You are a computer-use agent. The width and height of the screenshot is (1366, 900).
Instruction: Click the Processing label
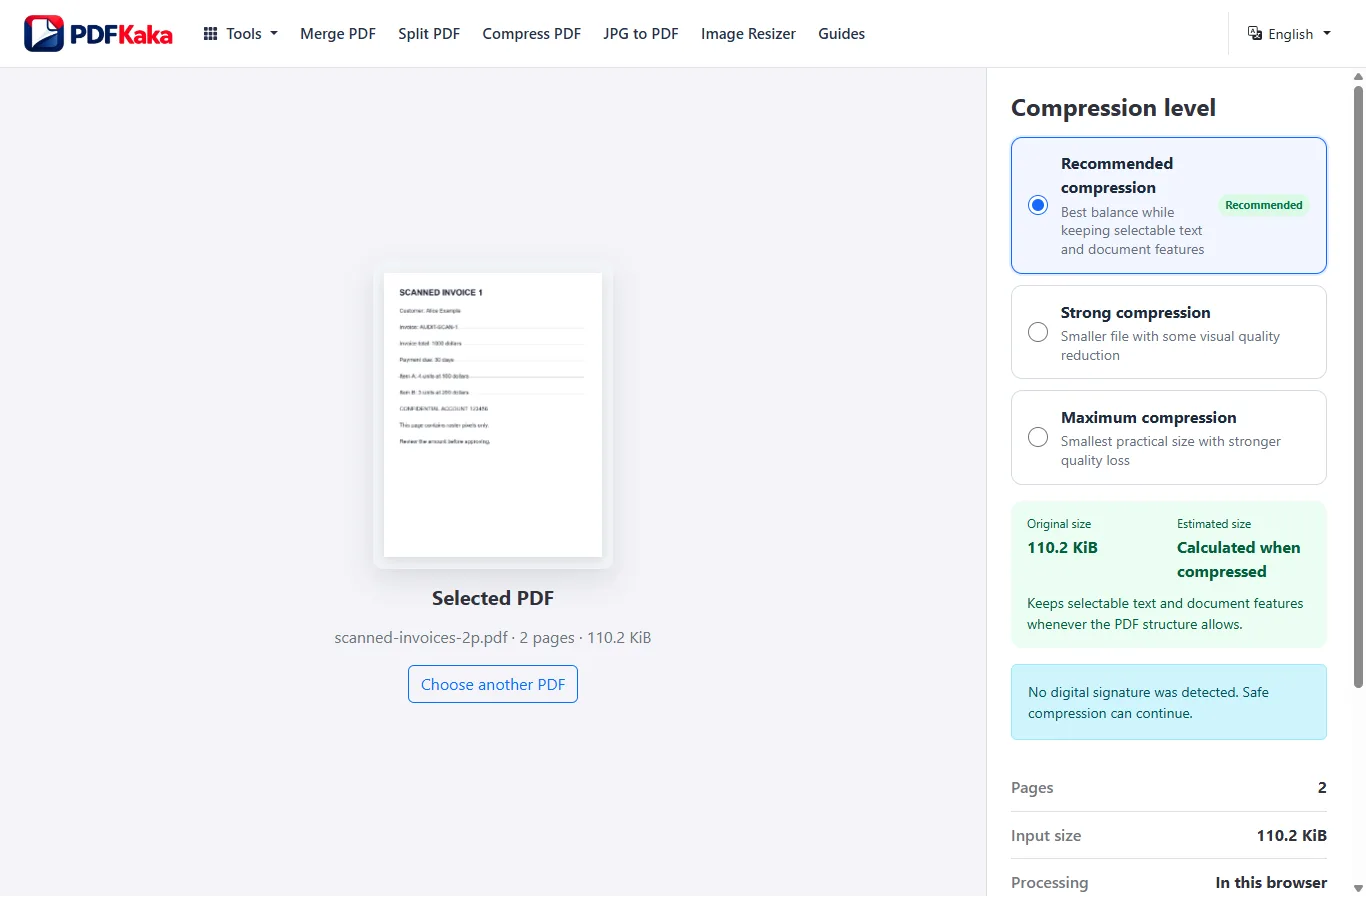[x=1050, y=883]
